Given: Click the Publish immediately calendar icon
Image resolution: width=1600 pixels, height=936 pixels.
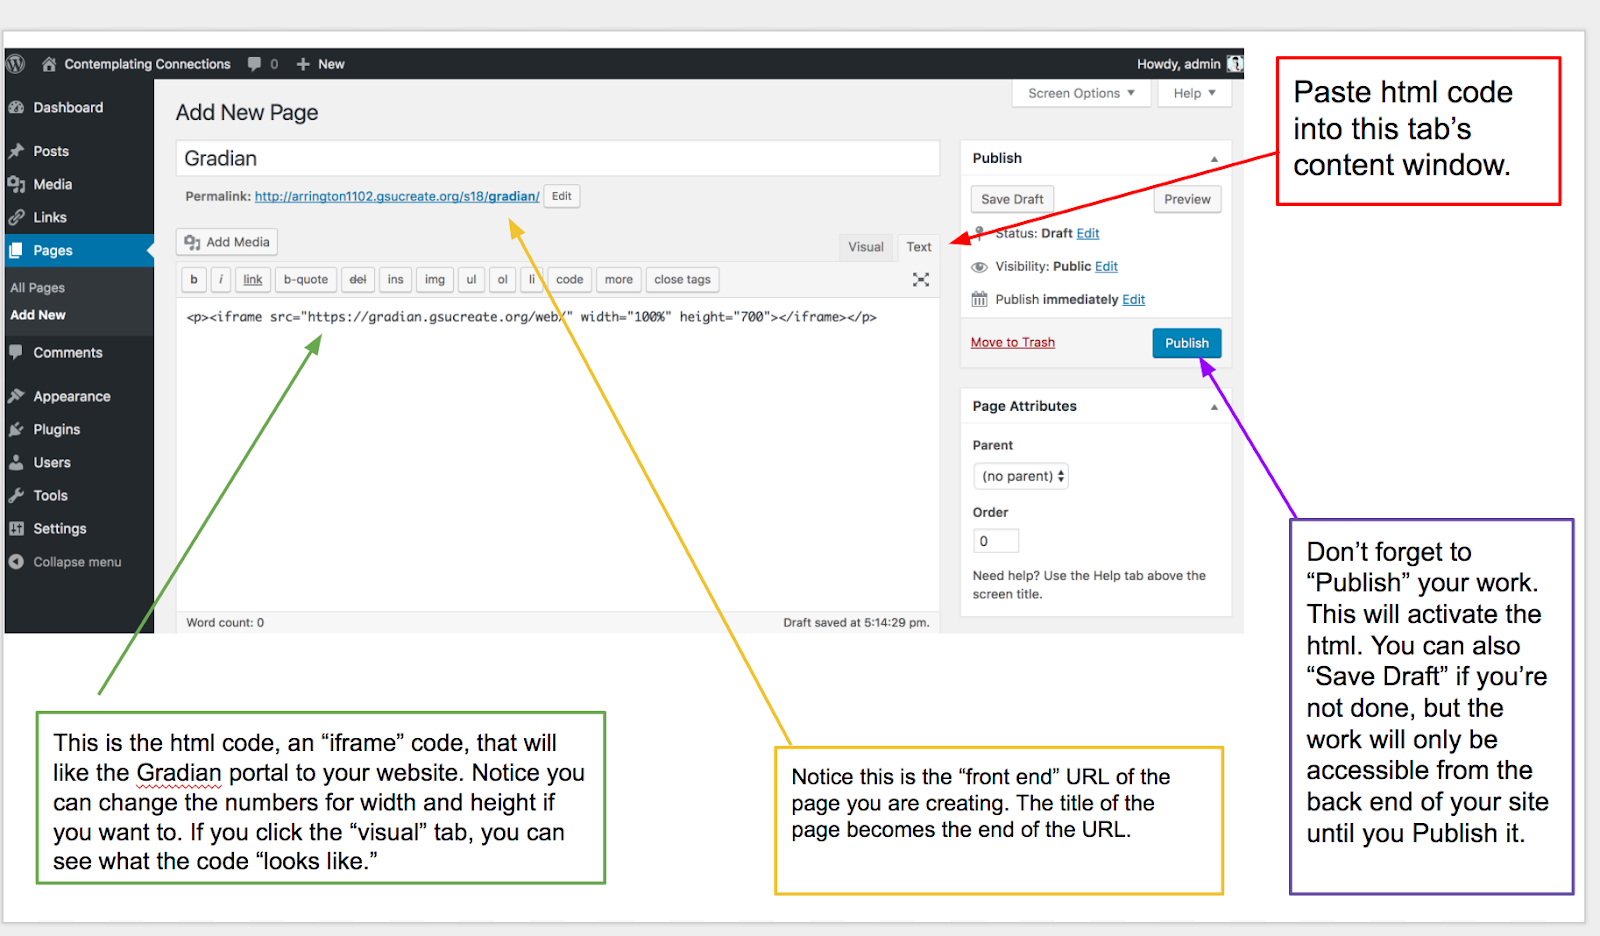Looking at the screenshot, I should pyautogui.click(x=980, y=299).
